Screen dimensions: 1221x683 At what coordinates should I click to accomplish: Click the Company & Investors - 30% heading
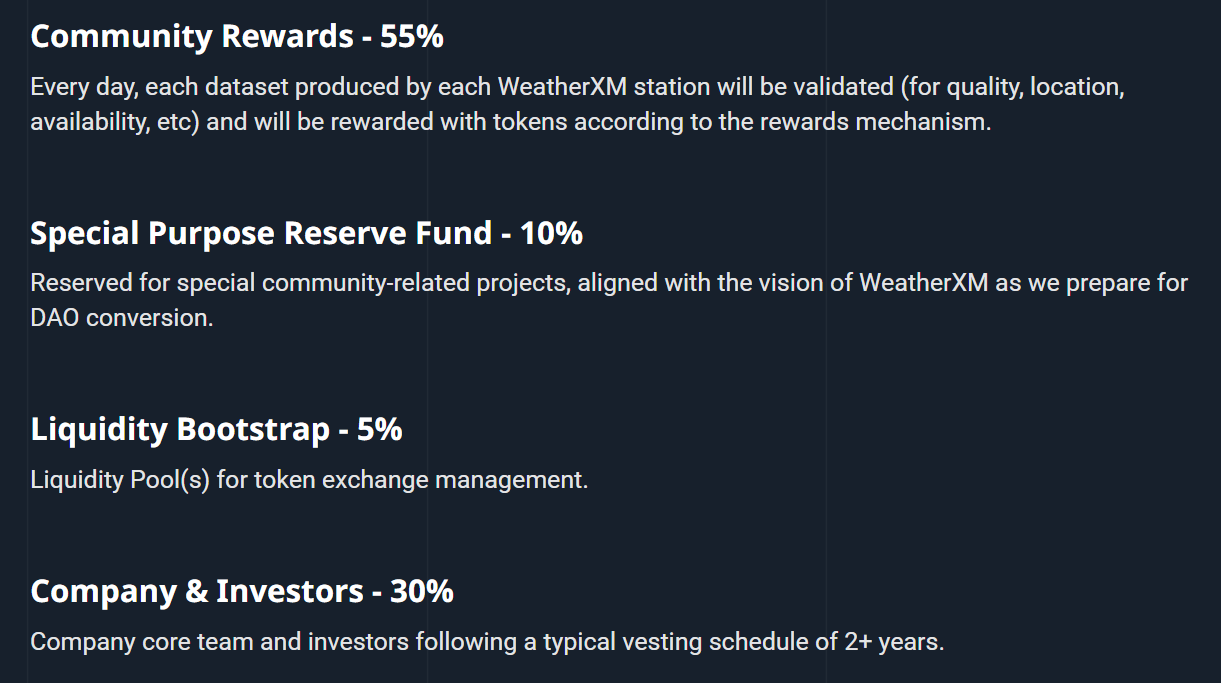pyautogui.click(x=242, y=591)
